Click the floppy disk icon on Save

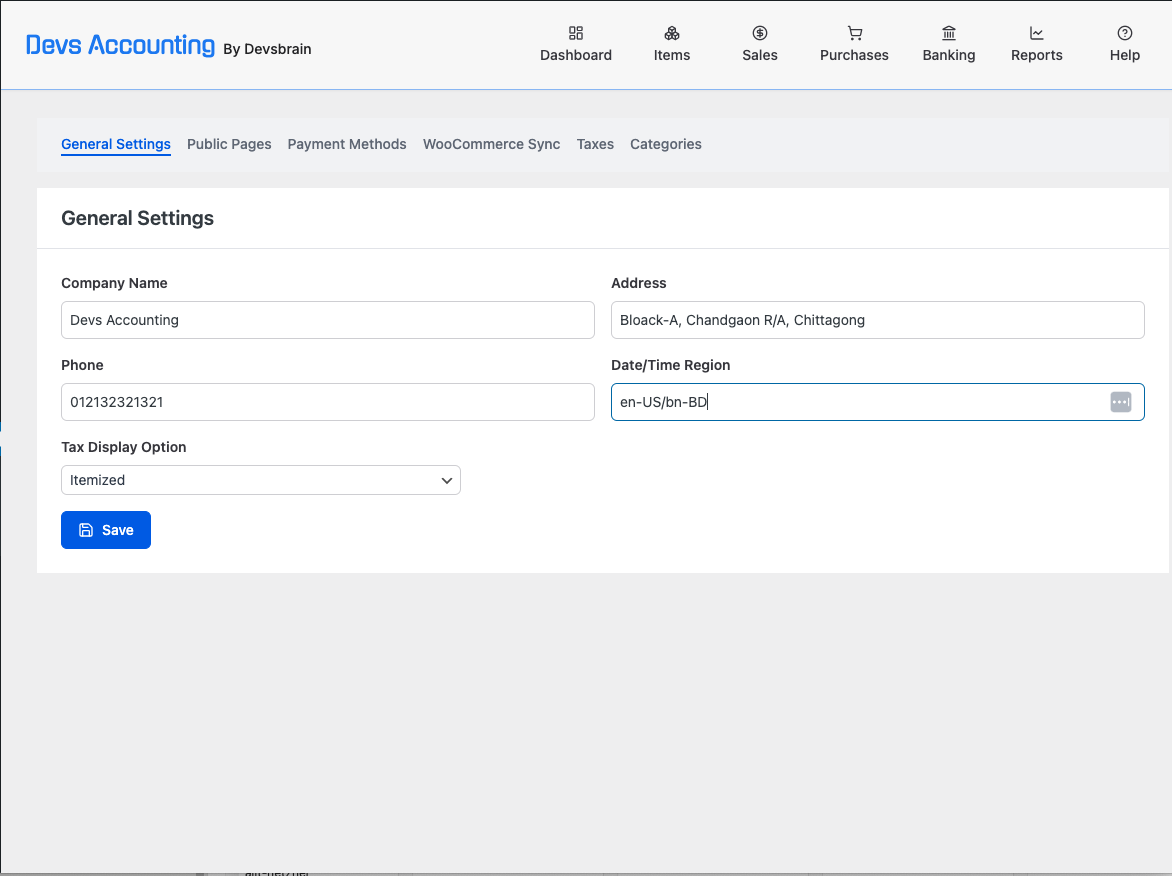pyautogui.click(x=86, y=530)
